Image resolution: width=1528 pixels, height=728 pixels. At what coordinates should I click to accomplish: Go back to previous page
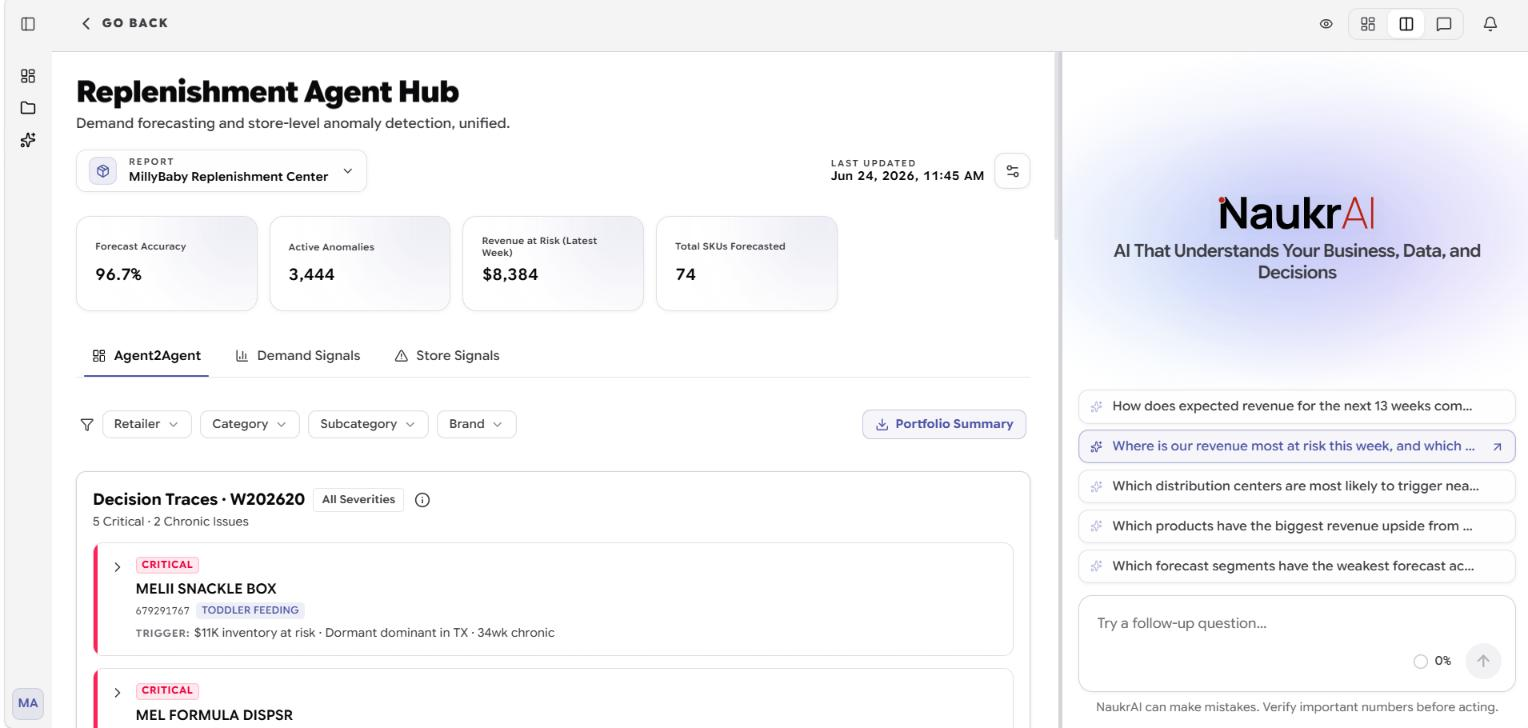(125, 23)
